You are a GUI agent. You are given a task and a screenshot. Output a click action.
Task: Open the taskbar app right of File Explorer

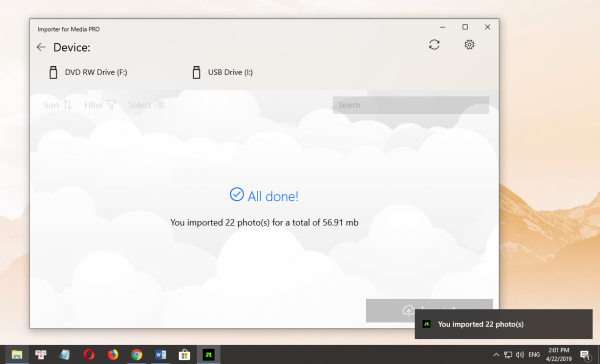[x=41, y=355]
